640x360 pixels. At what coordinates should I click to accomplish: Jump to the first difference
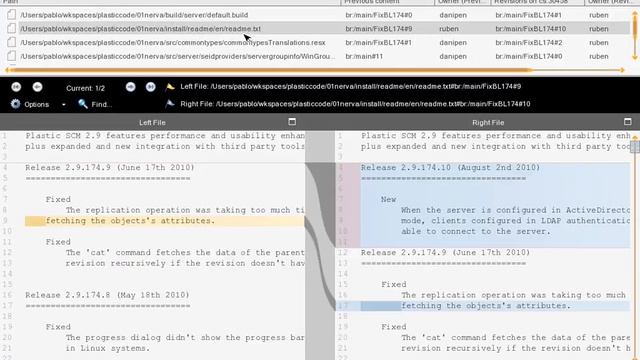[16, 87]
